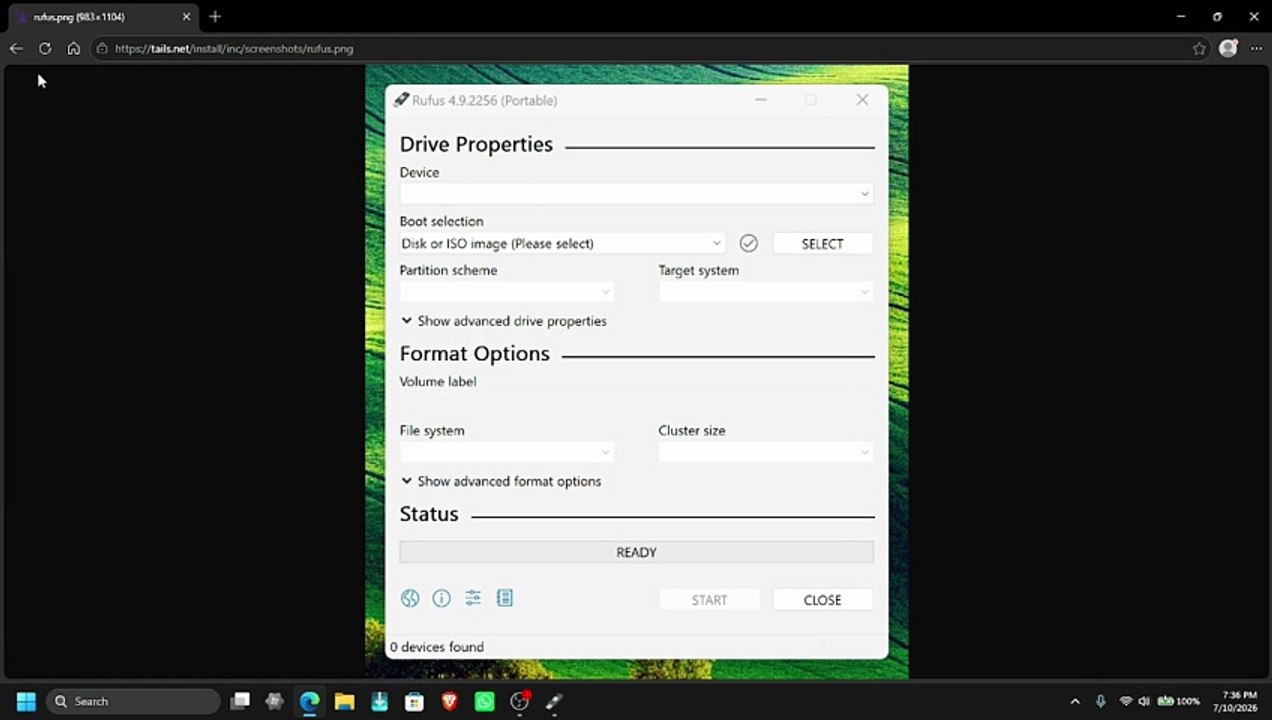
Task: Click the Format Options heading
Action: coord(475,353)
